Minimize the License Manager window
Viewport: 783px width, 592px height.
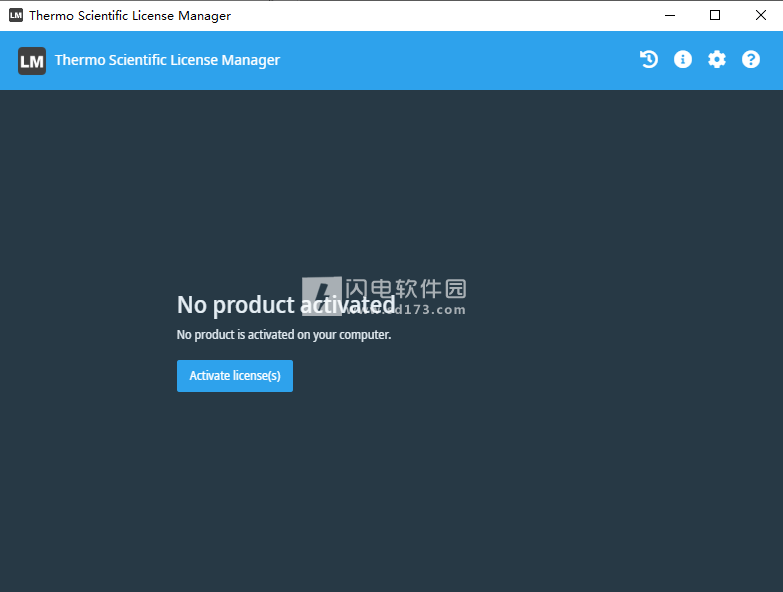click(x=670, y=15)
